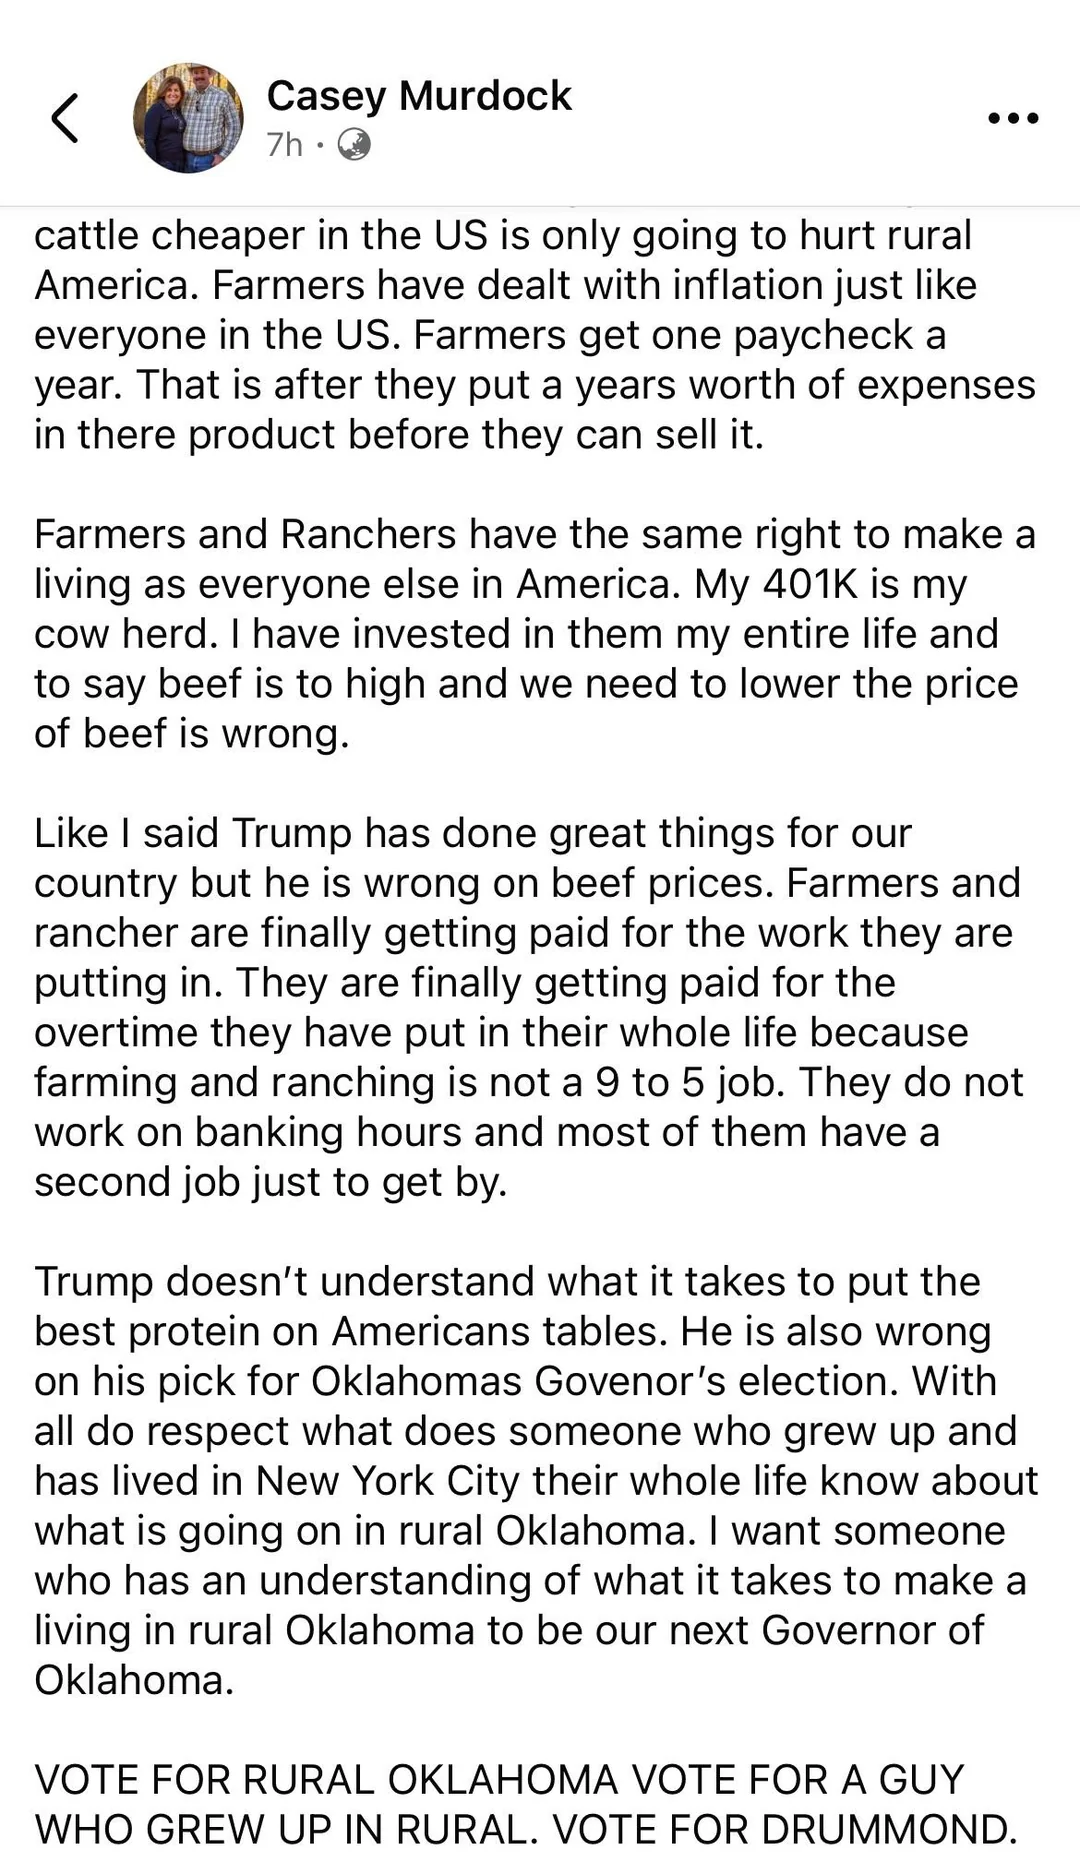The image size is (1080, 1874).
Task: Go back using the left chevron arrow
Action: (x=65, y=118)
